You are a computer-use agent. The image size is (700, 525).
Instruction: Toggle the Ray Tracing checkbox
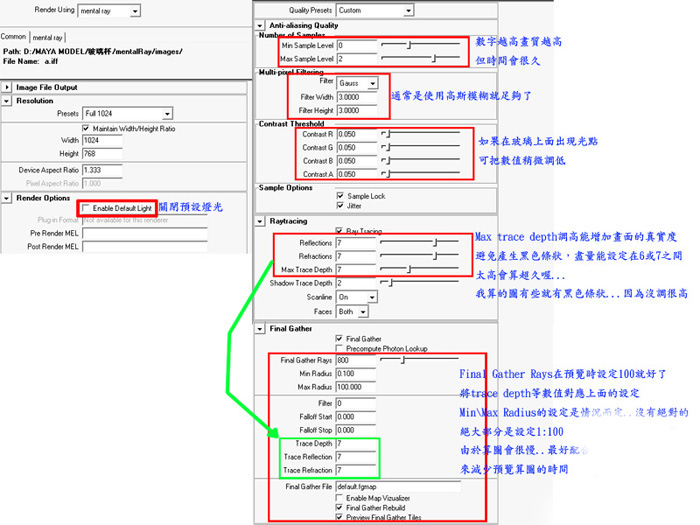point(339,231)
